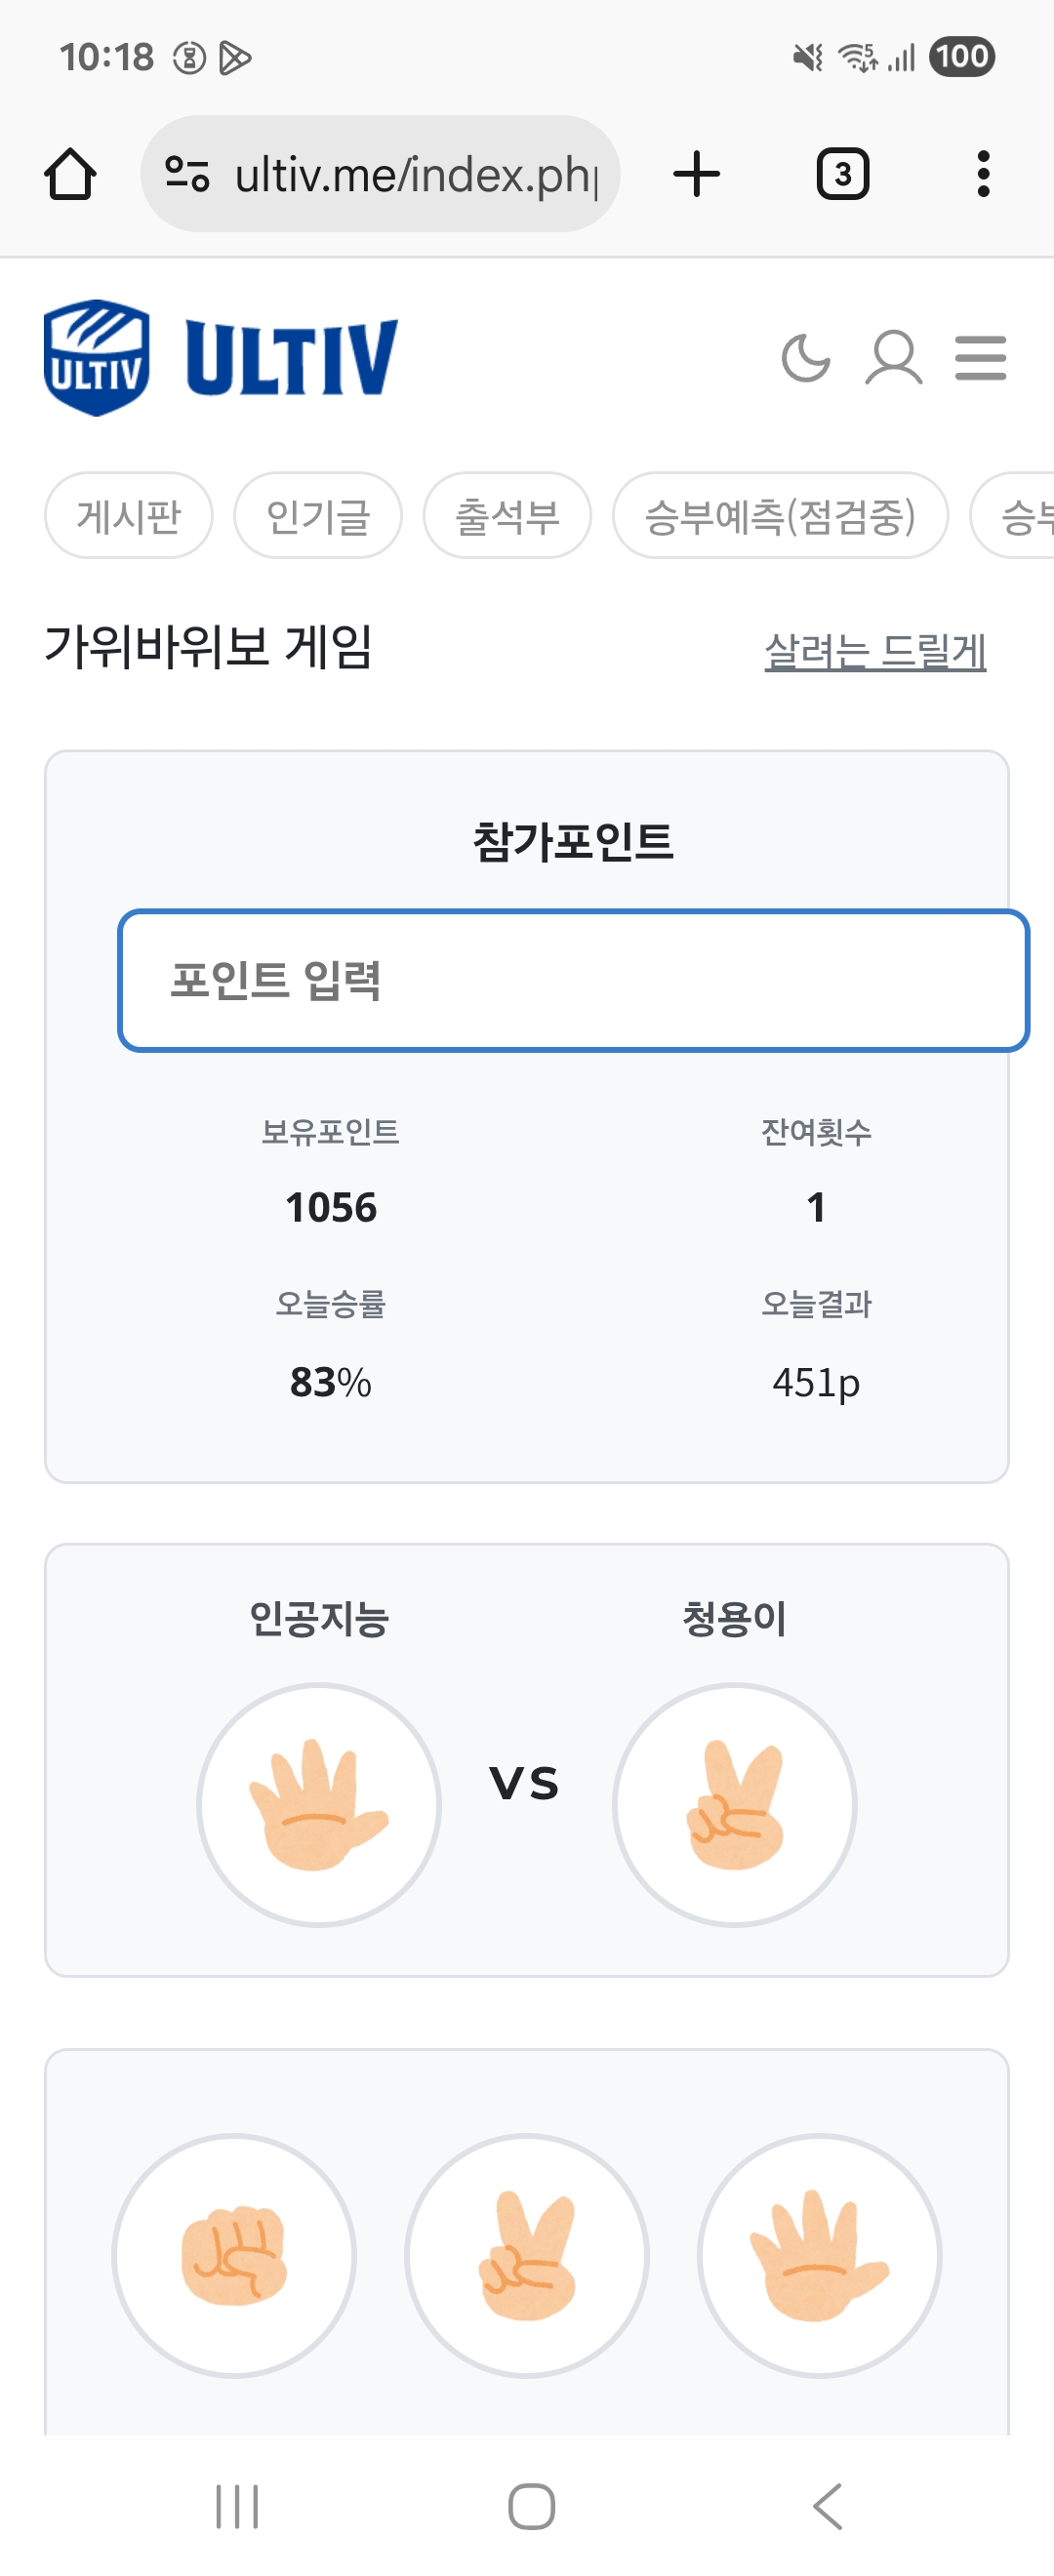The width and height of the screenshot is (1054, 2576).
Task: Focus the 포인트 입력 input field
Action: [x=574, y=980]
